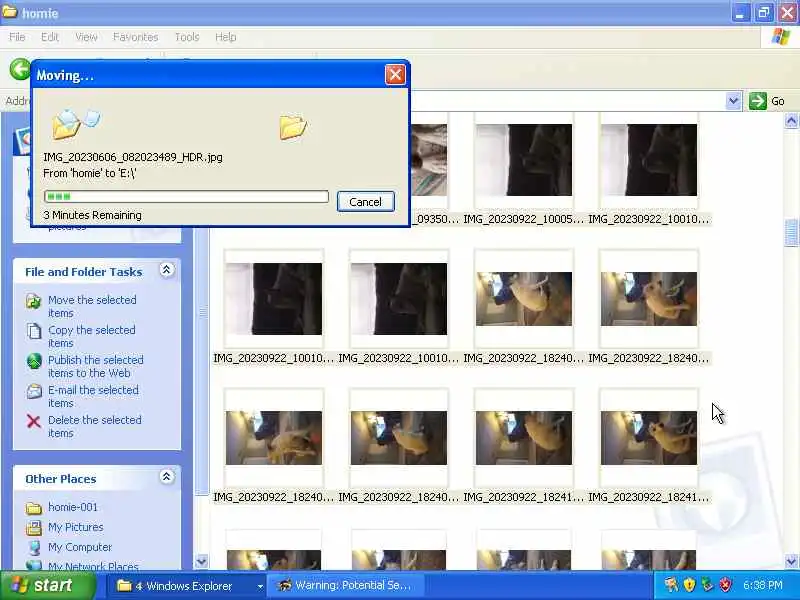Open the Tools menu

coord(187,37)
